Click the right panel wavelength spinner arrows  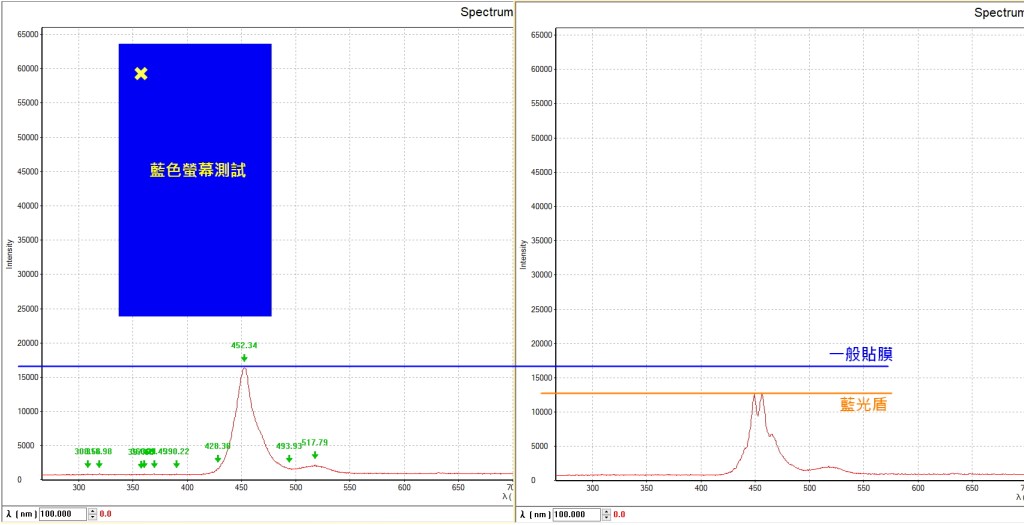[607, 514]
